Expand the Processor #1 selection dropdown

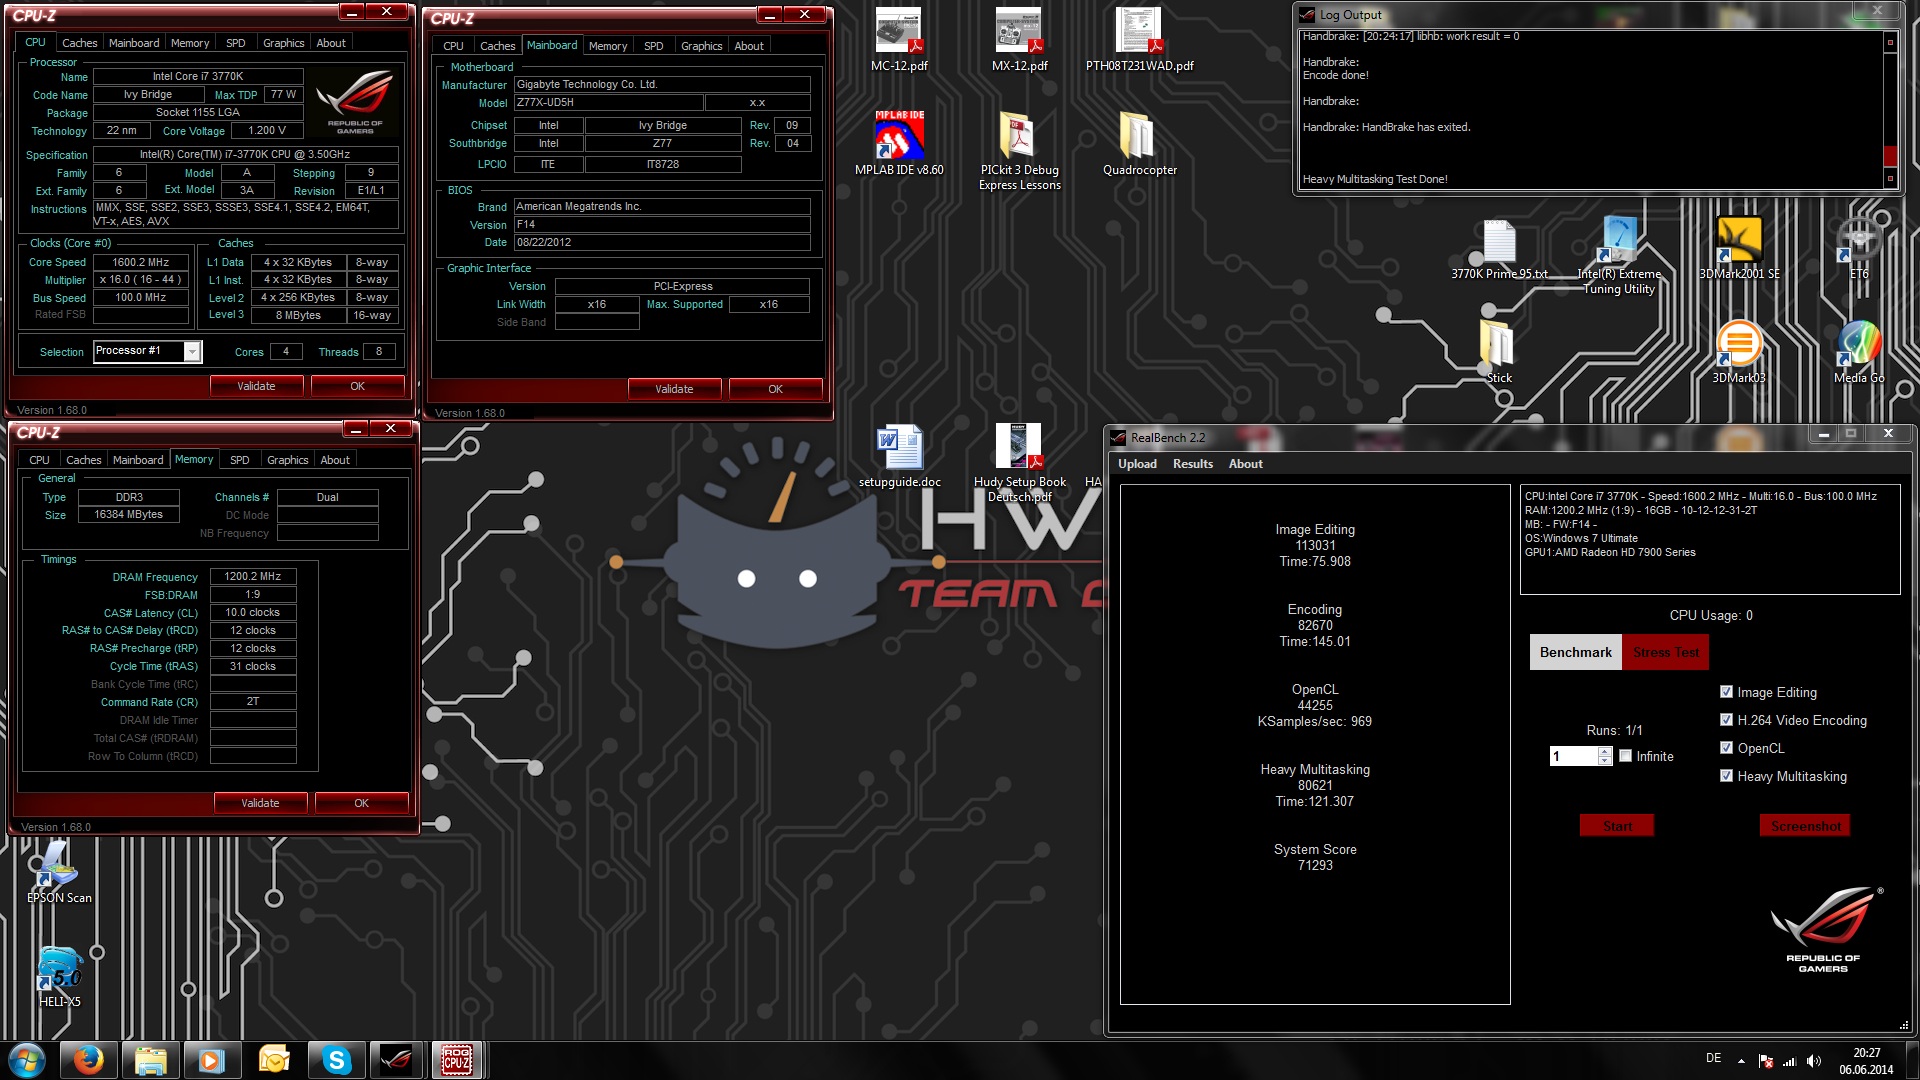coord(192,351)
